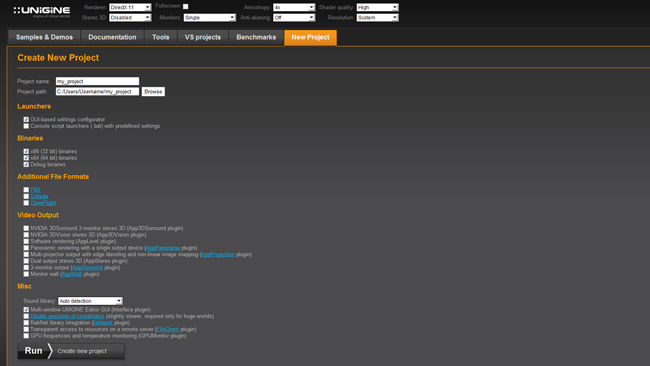The image size is (650, 366).
Task: Open the AppProjection link
Action: (x=218, y=255)
